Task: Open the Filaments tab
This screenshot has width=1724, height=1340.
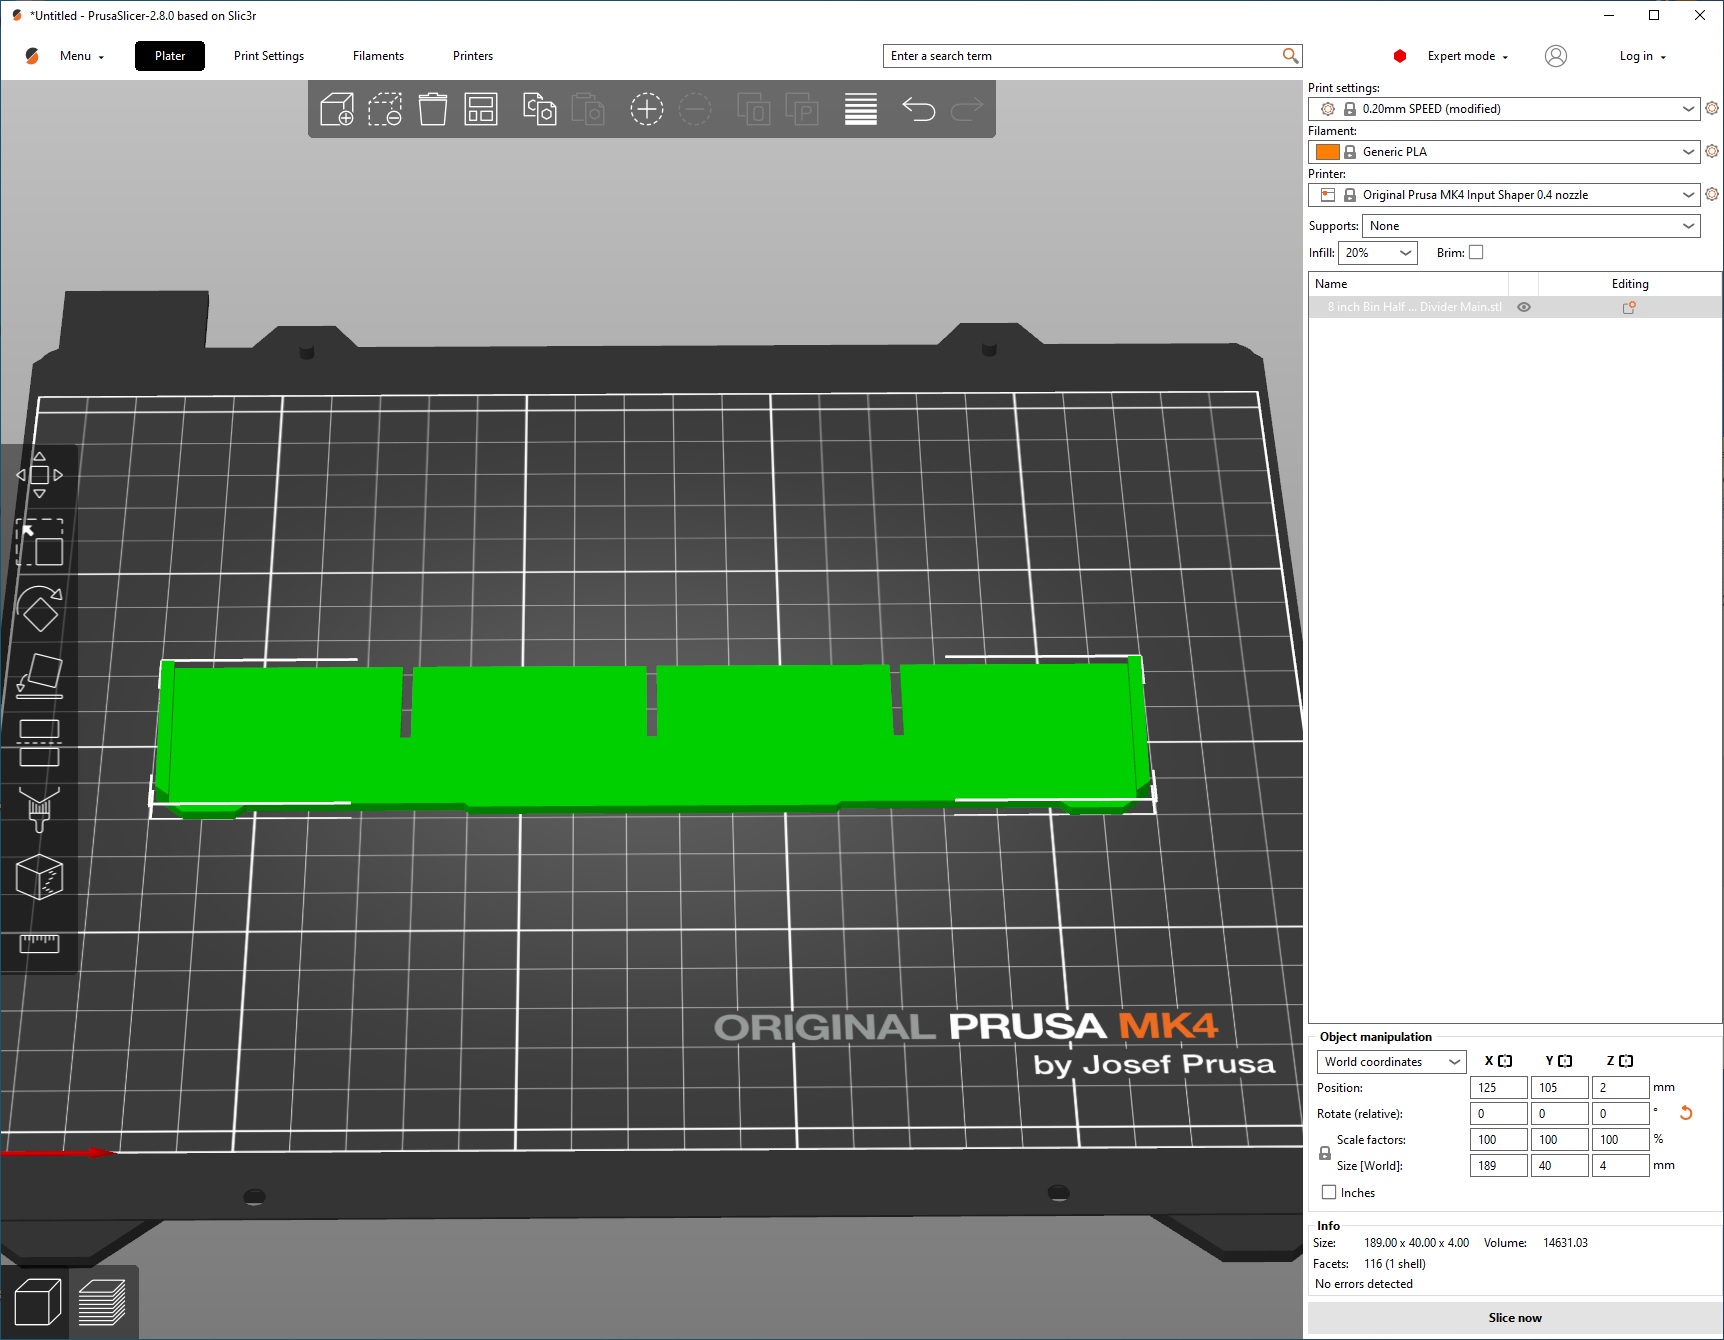Action: point(378,56)
